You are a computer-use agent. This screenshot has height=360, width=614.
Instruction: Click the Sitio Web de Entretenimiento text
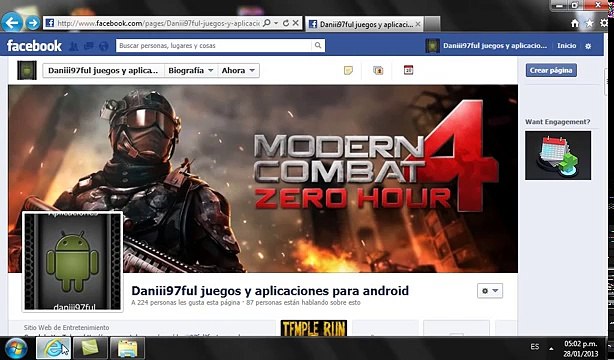(66, 327)
